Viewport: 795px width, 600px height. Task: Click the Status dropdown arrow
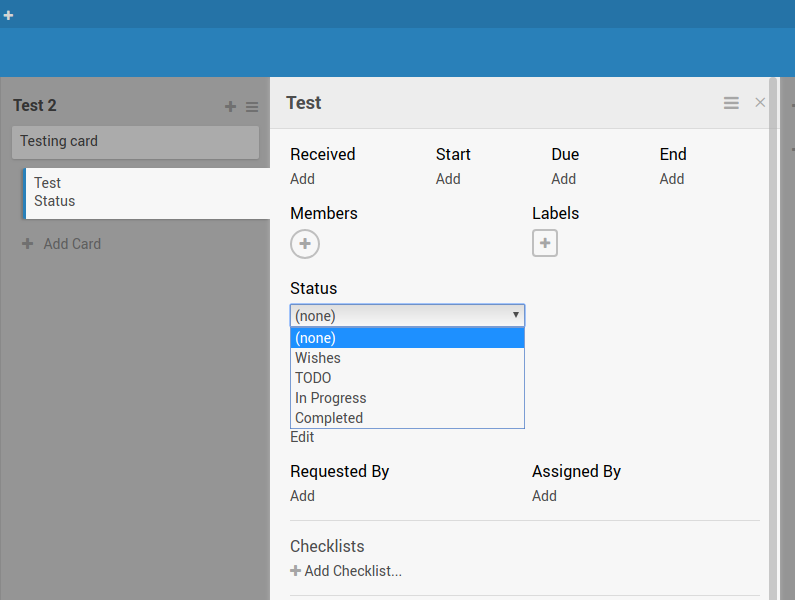tap(516, 315)
